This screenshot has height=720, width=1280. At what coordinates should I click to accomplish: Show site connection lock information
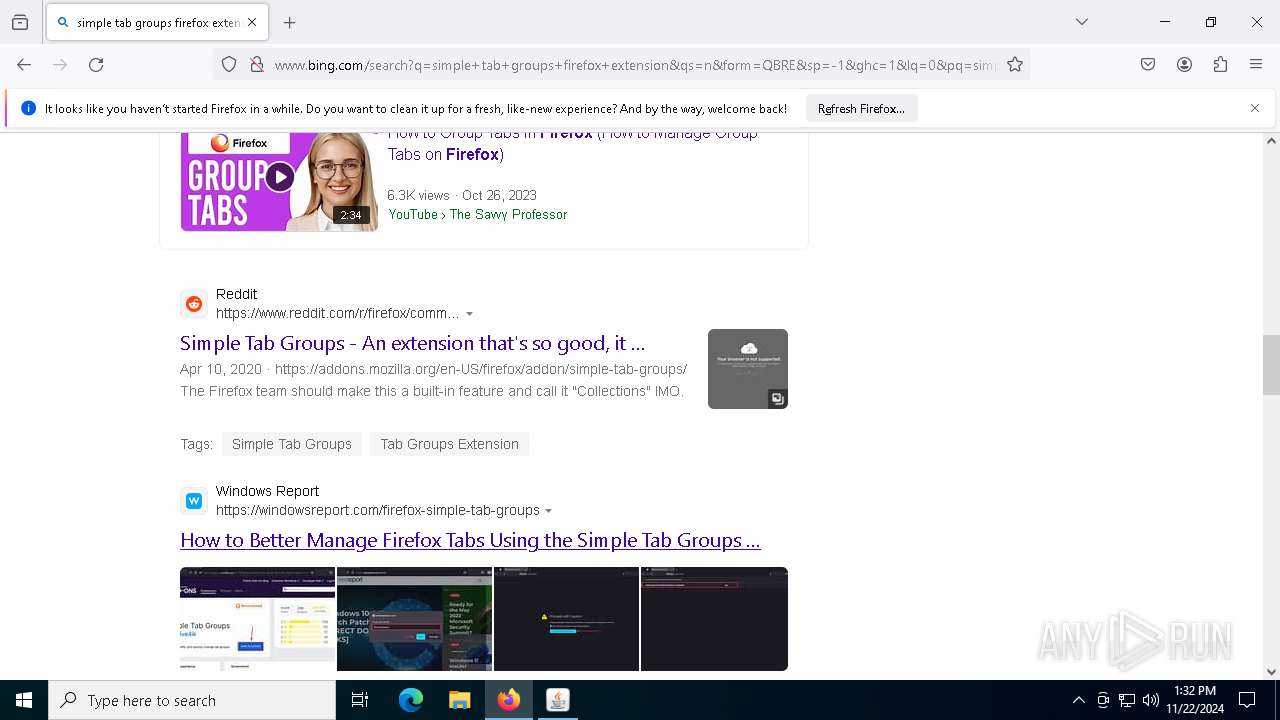click(257, 65)
